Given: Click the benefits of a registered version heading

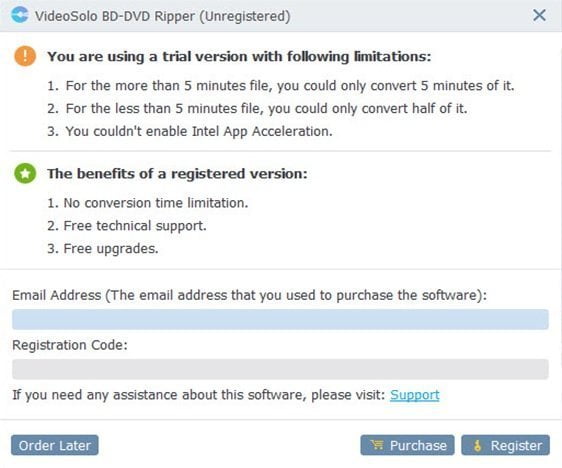Looking at the screenshot, I should pyautogui.click(x=177, y=174).
